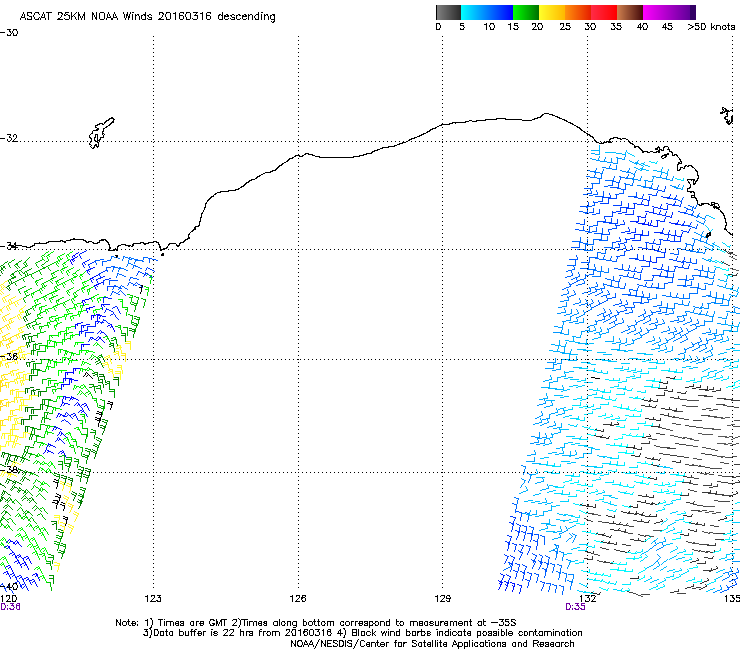Click the small island outline near the top-right edge
This screenshot has width=740, height=650.
(727, 116)
